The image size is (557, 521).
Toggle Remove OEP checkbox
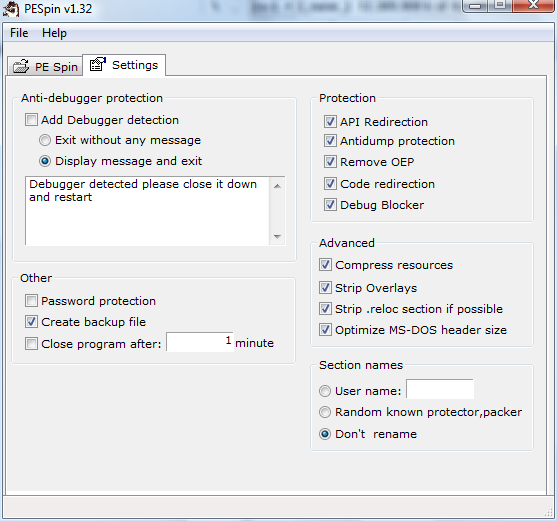pos(330,162)
